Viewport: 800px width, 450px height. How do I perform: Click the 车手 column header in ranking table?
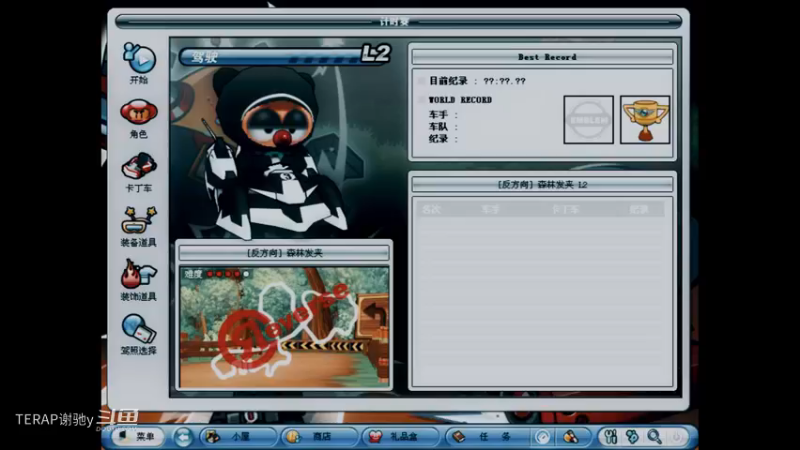coord(490,209)
